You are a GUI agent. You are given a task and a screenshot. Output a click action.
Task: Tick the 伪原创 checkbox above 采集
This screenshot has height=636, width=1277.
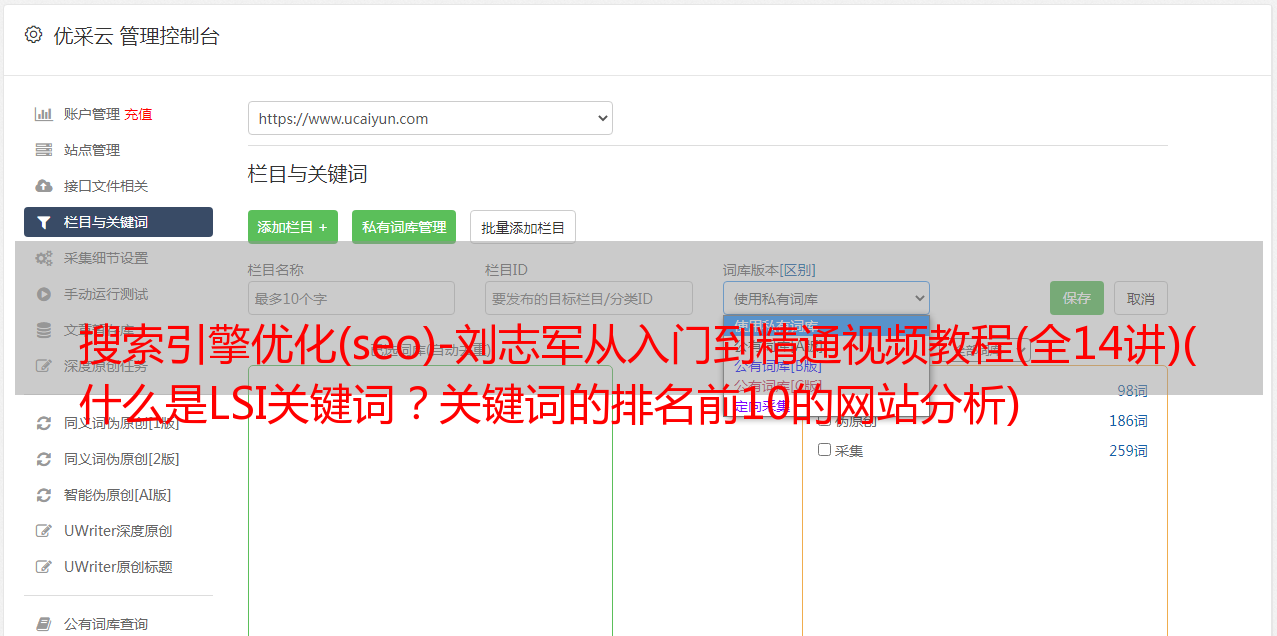tap(825, 420)
